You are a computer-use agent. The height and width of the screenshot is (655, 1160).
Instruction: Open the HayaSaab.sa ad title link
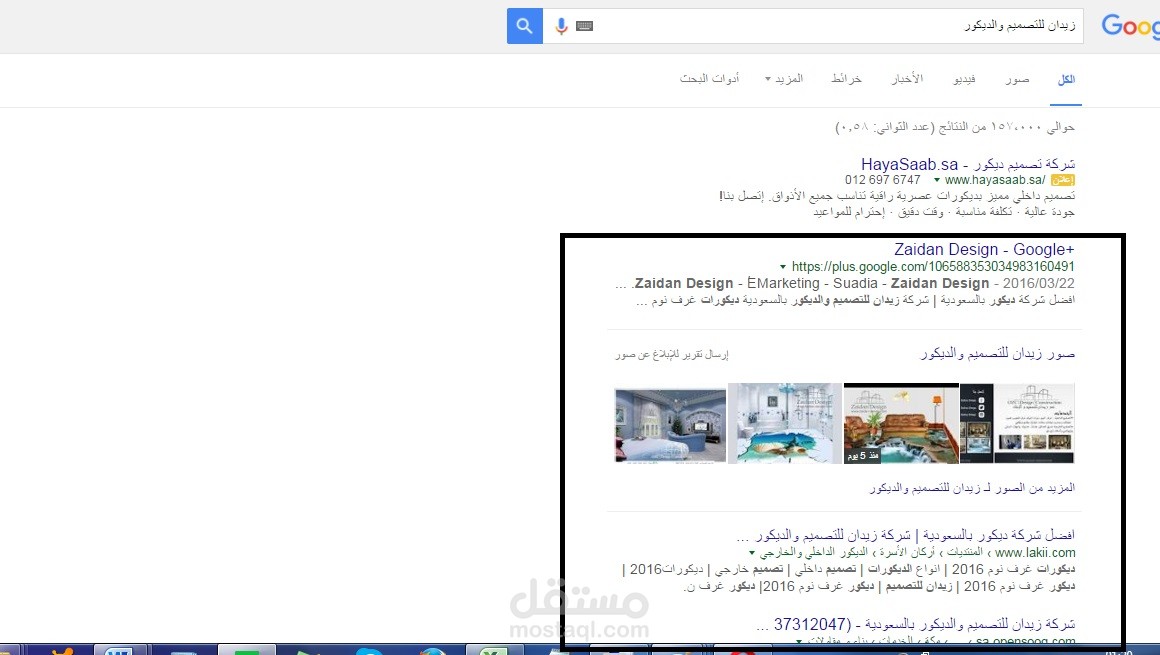968,164
